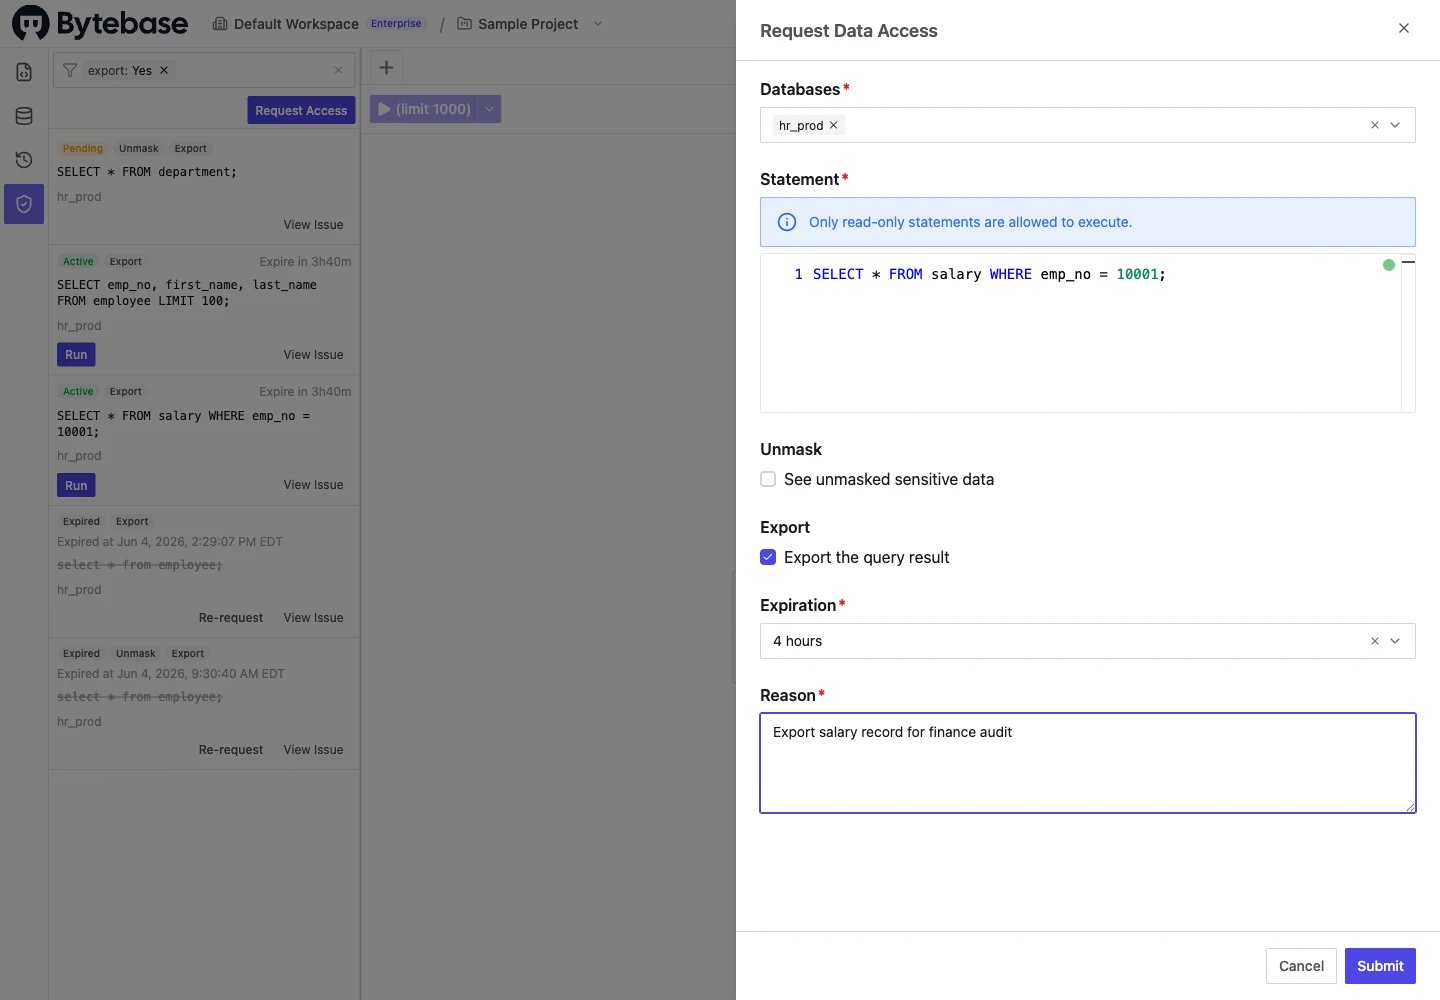This screenshot has width=1440, height=1000.
Task: Uncheck Export the query result
Action: click(768, 557)
